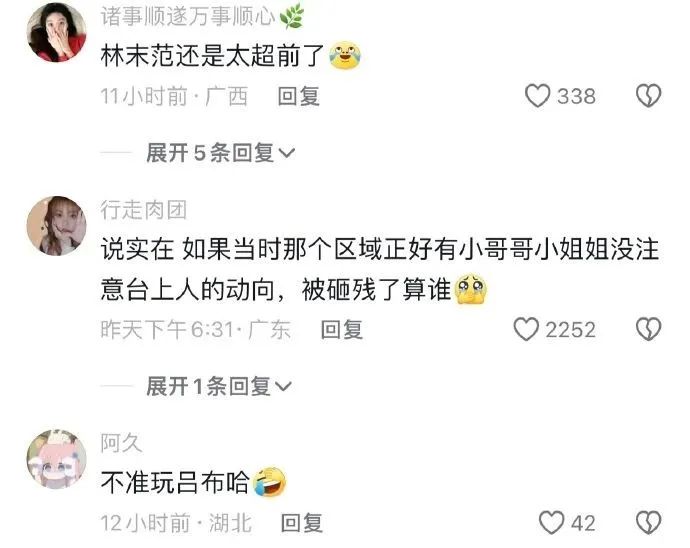Open 阿久's profile avatar
Screen dimensions: 690x548
pos(56,459)
